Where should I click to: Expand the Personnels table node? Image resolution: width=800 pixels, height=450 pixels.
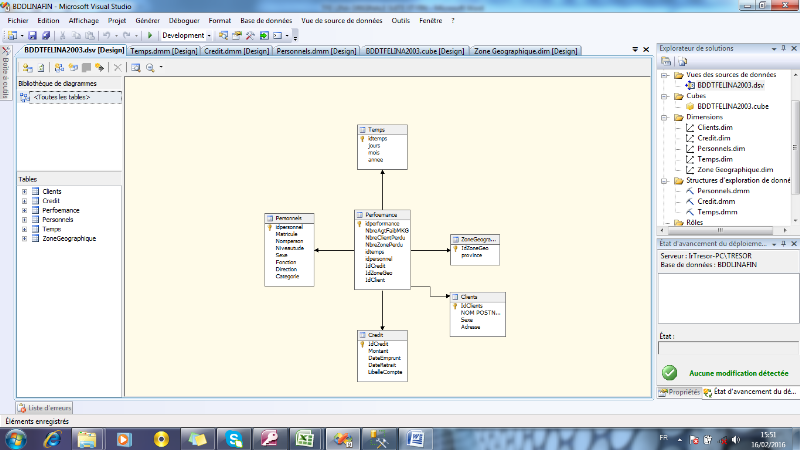coord(24,220)
